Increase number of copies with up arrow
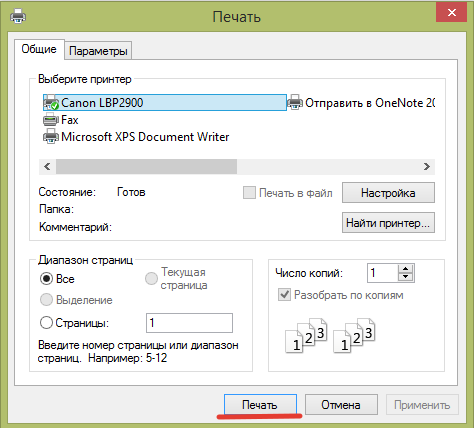The image size is (474, 428). tap(406, 269)
